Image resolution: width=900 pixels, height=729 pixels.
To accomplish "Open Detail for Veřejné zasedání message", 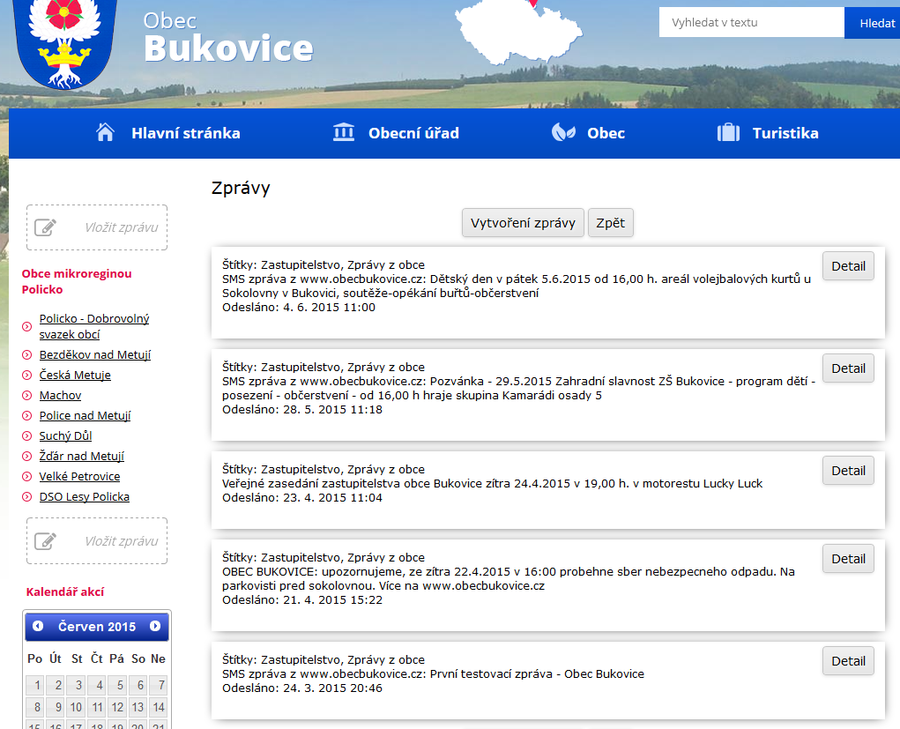I will click(848, 470).
